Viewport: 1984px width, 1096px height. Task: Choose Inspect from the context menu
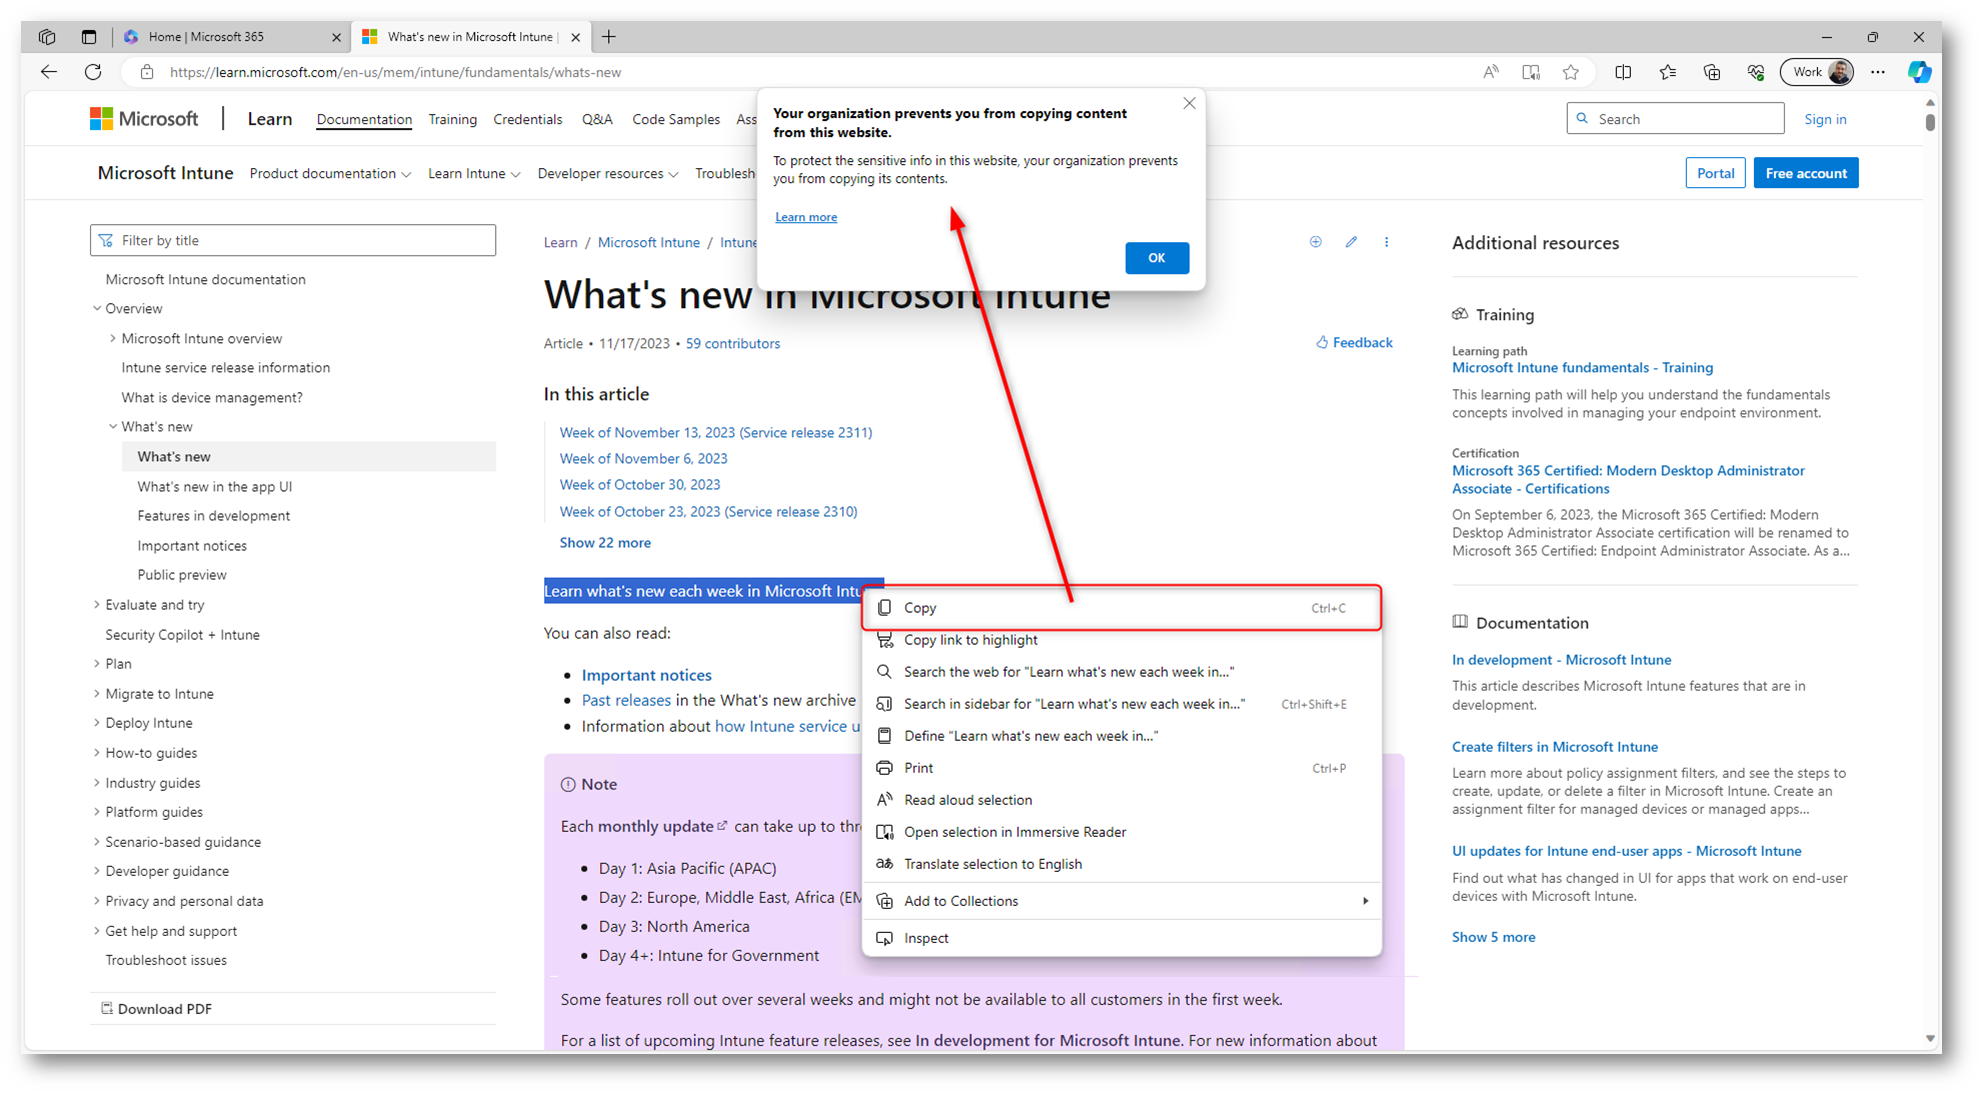click(x=926, y=938)
